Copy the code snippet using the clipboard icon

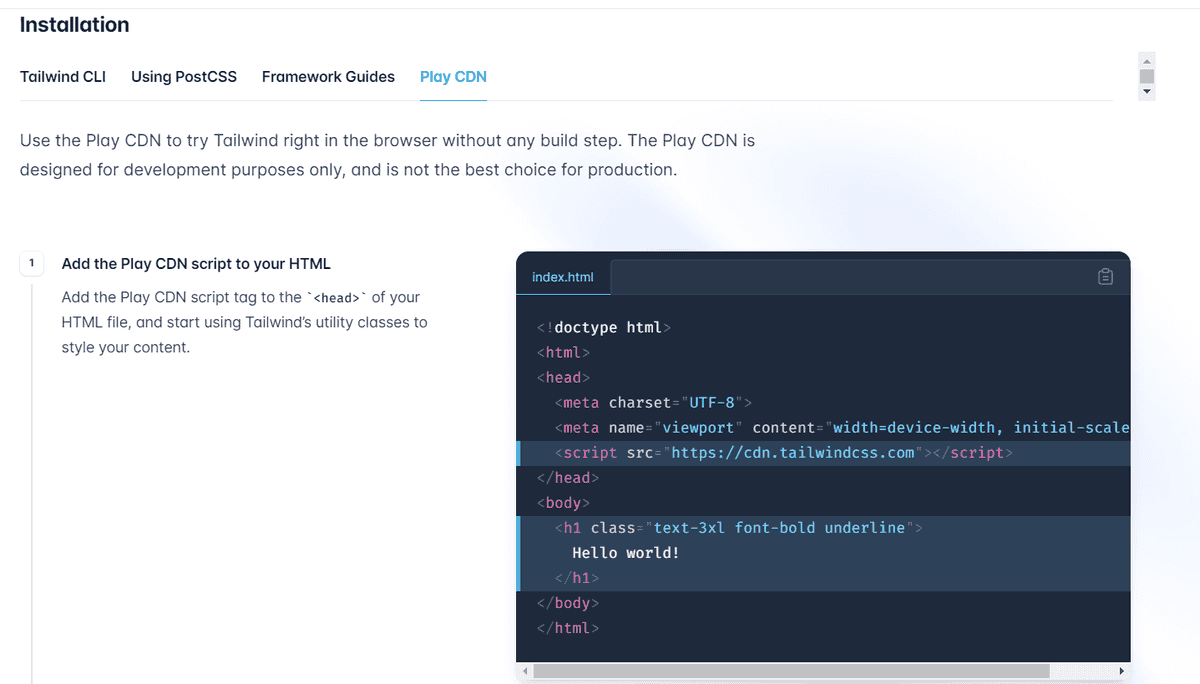1105,277
